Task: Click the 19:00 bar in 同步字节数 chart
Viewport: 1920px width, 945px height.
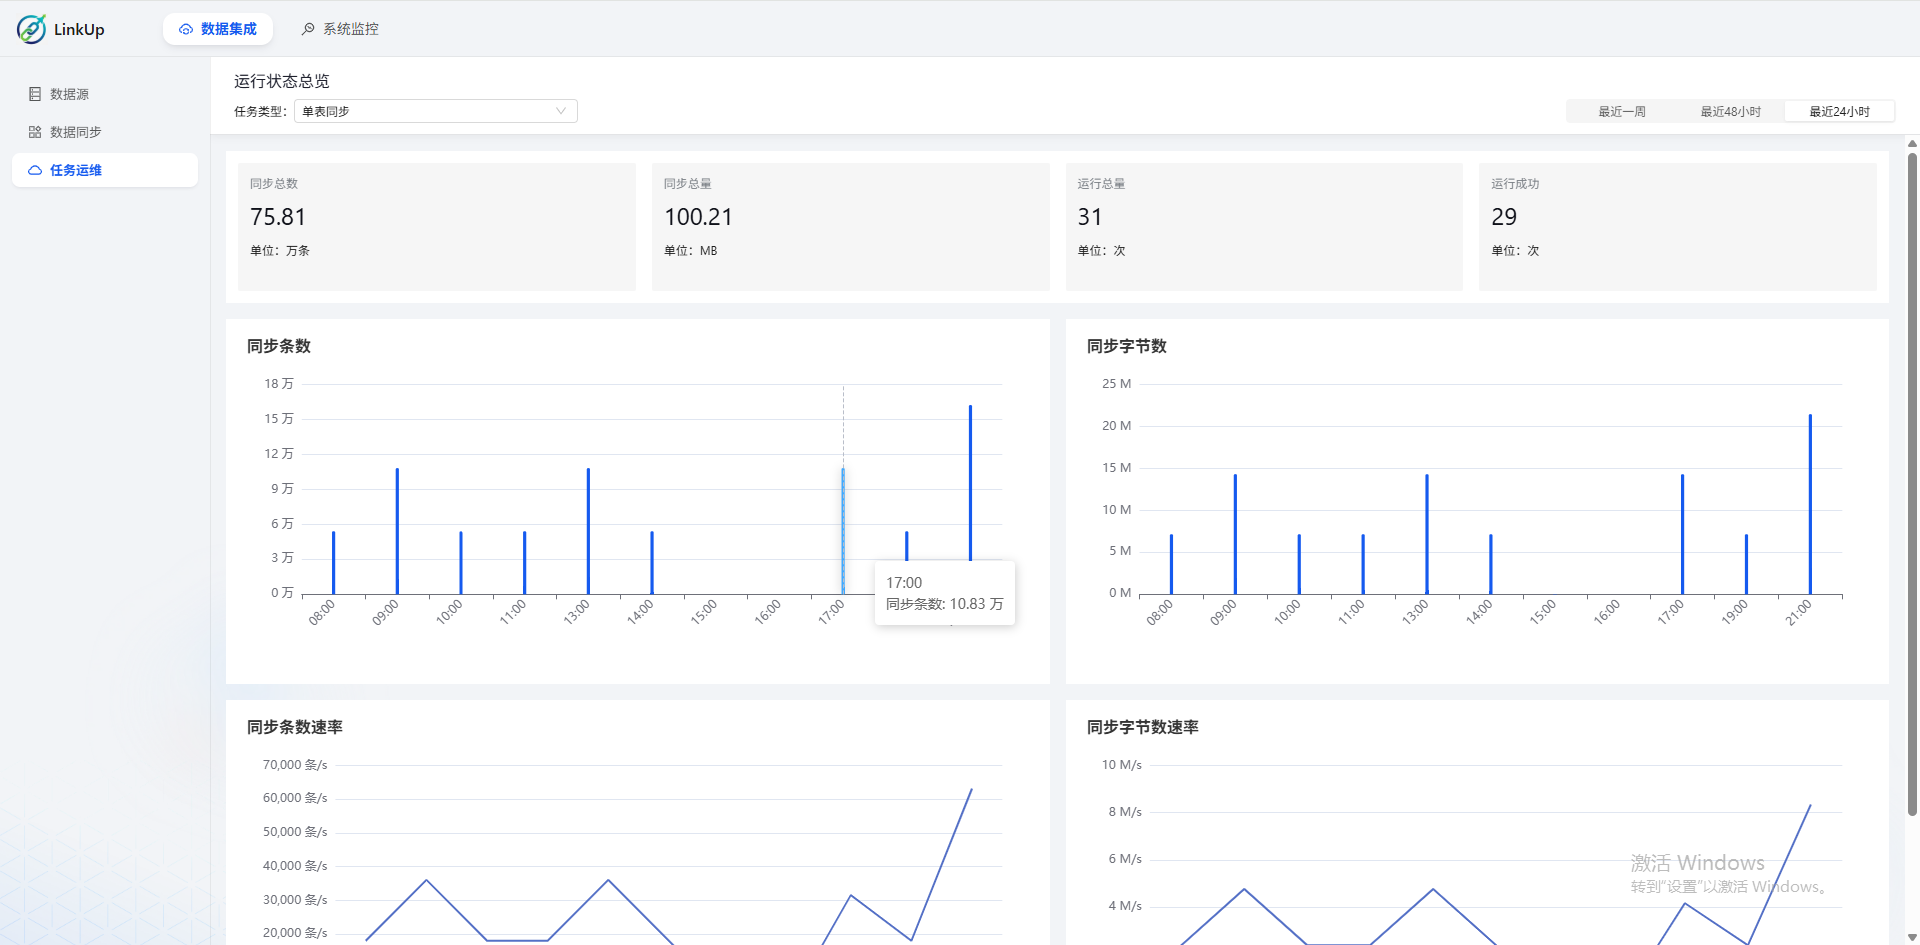Action: tap(1746, 565)
